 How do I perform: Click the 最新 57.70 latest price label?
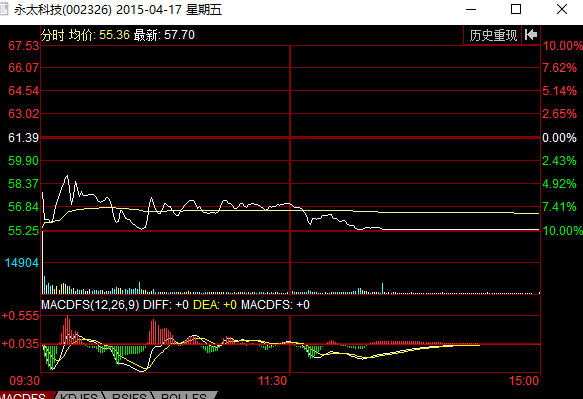164,35
